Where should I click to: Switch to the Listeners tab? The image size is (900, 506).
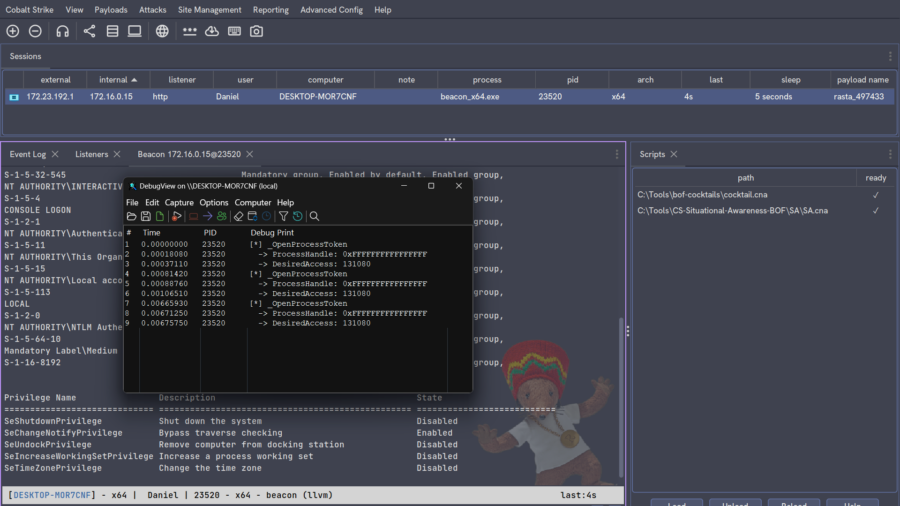pos(91,154)
